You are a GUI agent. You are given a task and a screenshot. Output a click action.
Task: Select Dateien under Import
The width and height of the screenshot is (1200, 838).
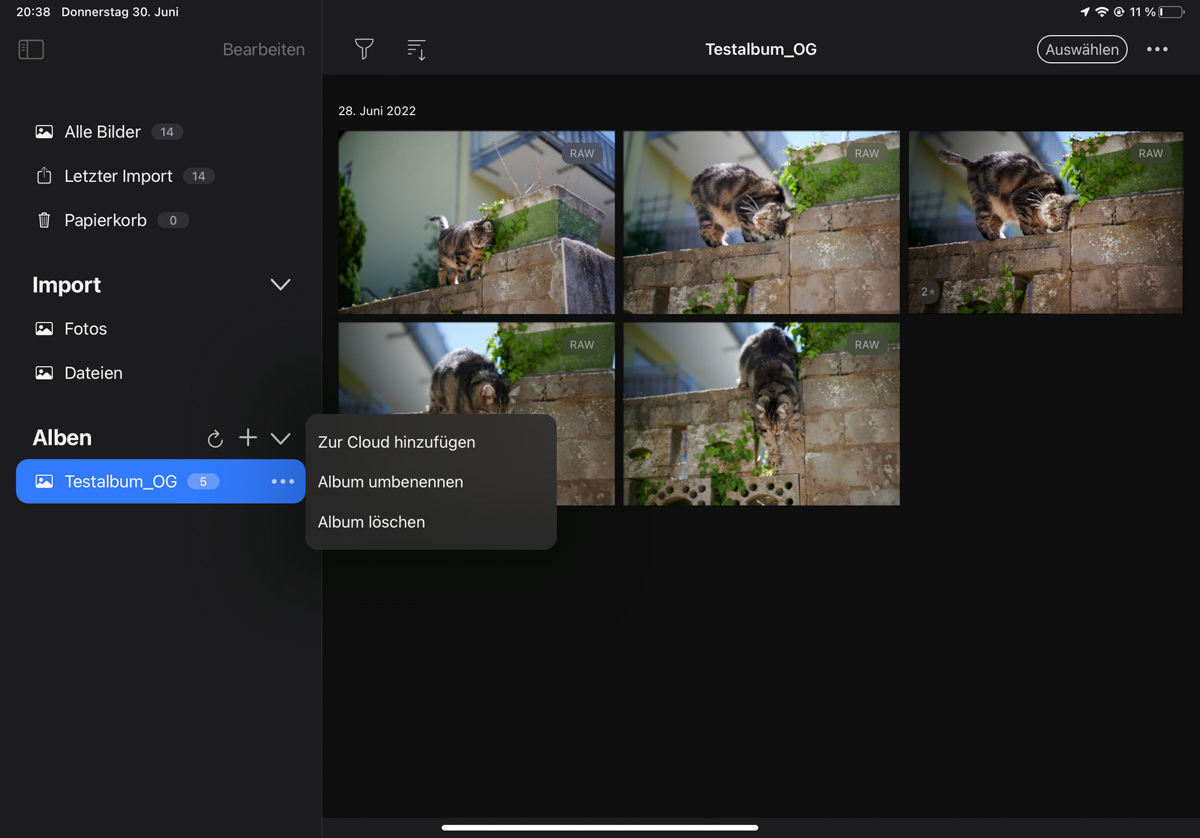pos(93,373)
